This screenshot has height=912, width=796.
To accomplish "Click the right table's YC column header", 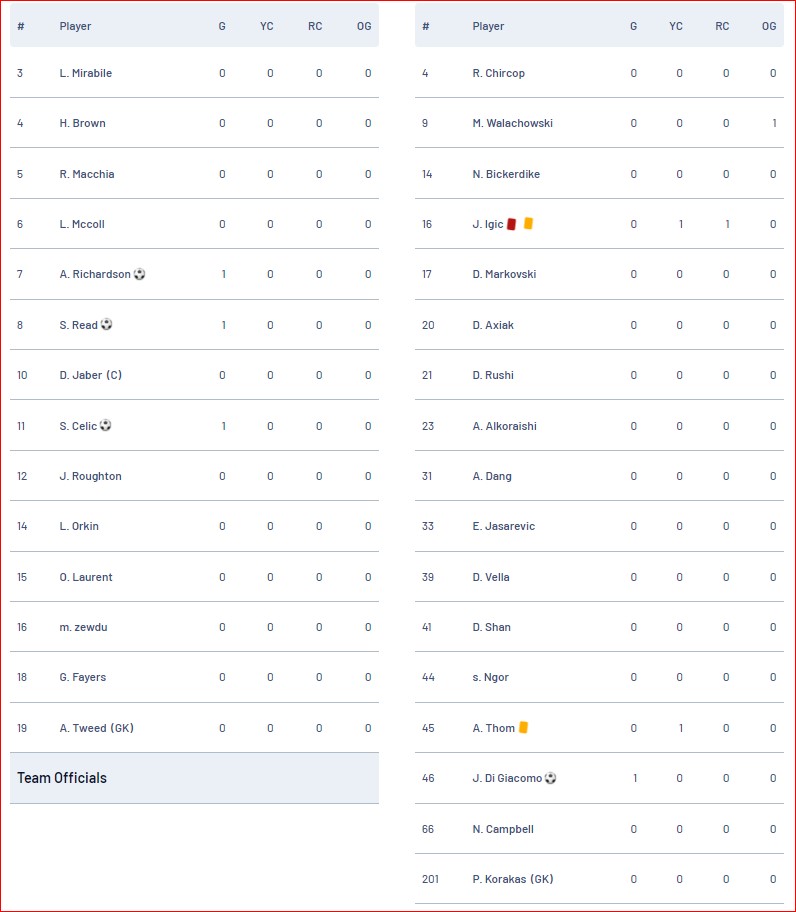I will [676, 26].
